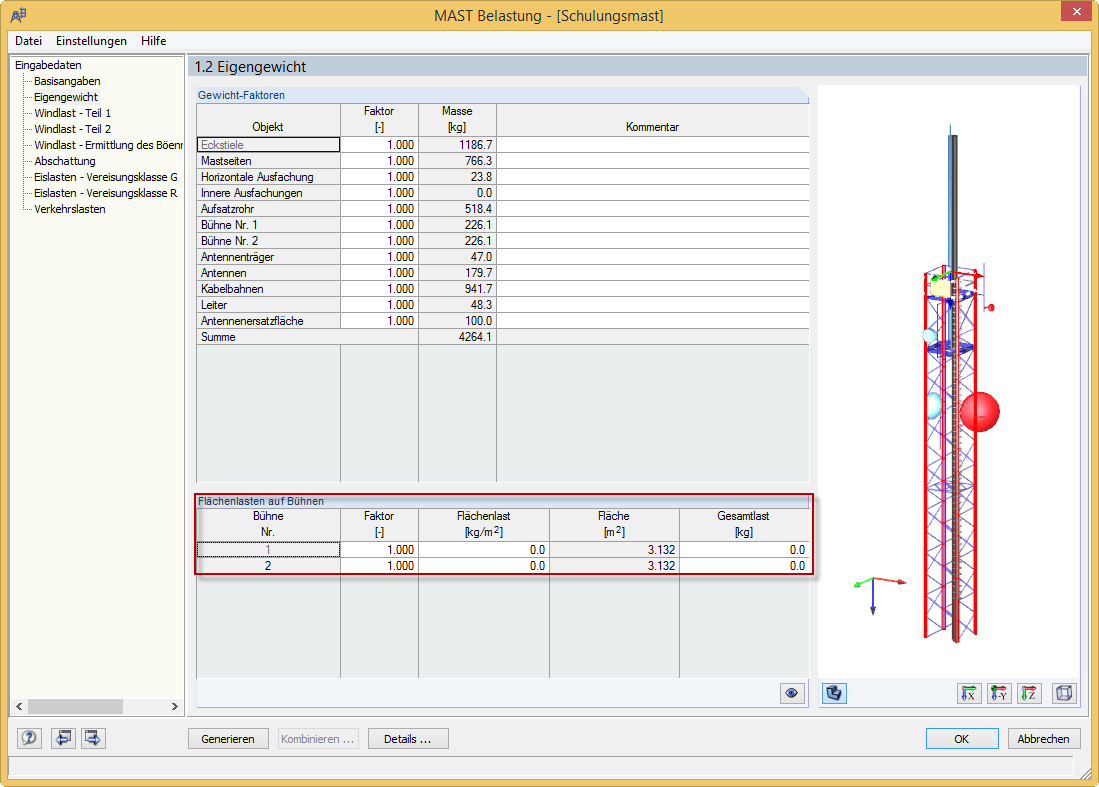1099x787 pixels.
Task: Click the Kommentar column header
Action: pos(653,120)
